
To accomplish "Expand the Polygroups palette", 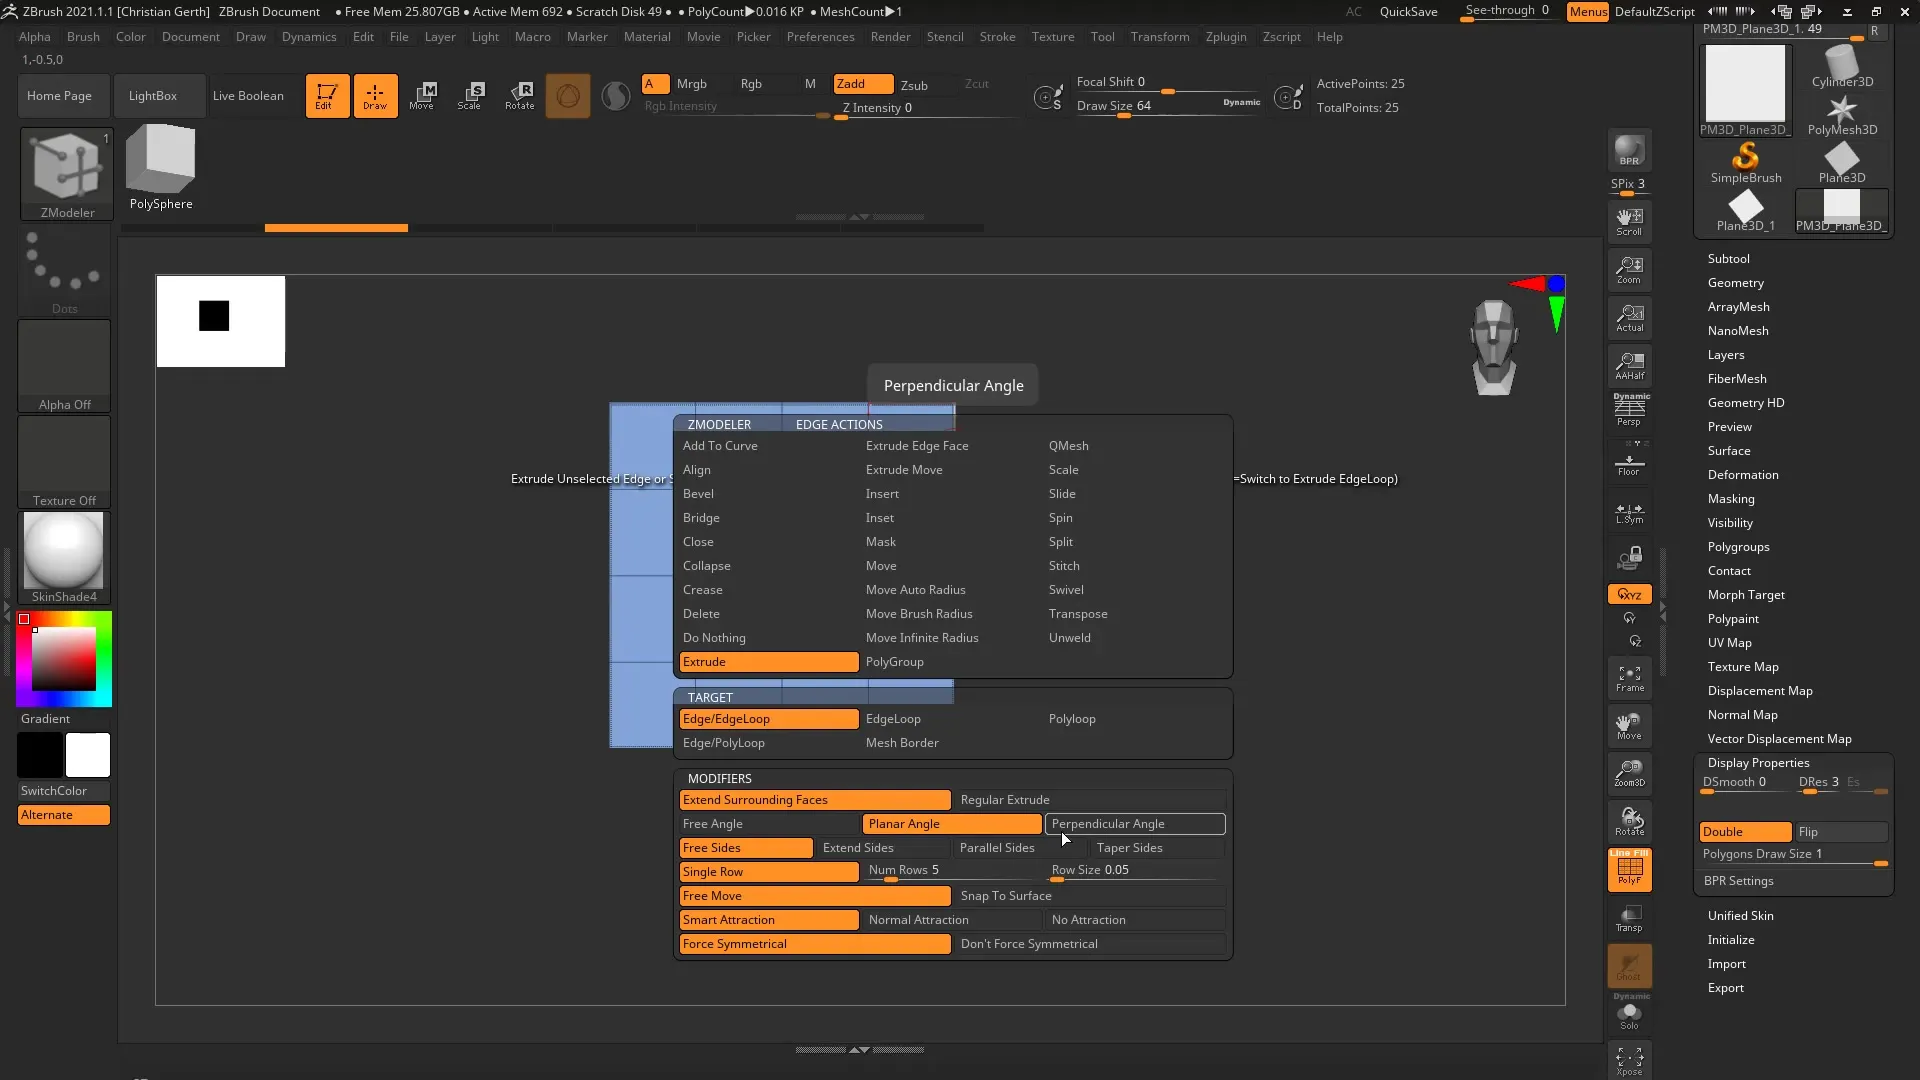I will (x=1738, y=547).
